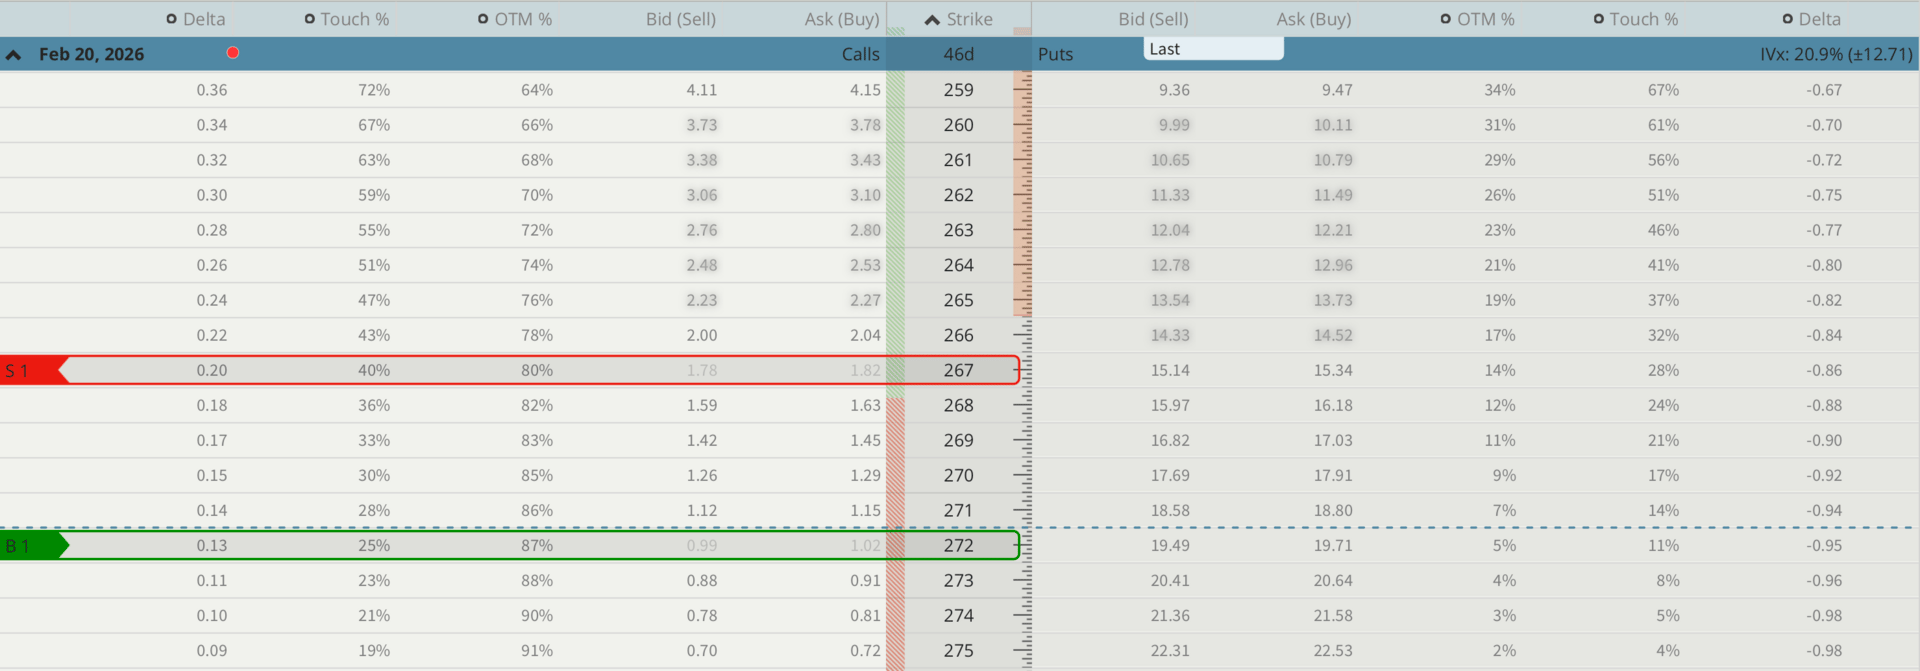Click put bid 12.04 at strike 263
Viewport: 1920px width, 671px height.
[x=1170, y=230]
